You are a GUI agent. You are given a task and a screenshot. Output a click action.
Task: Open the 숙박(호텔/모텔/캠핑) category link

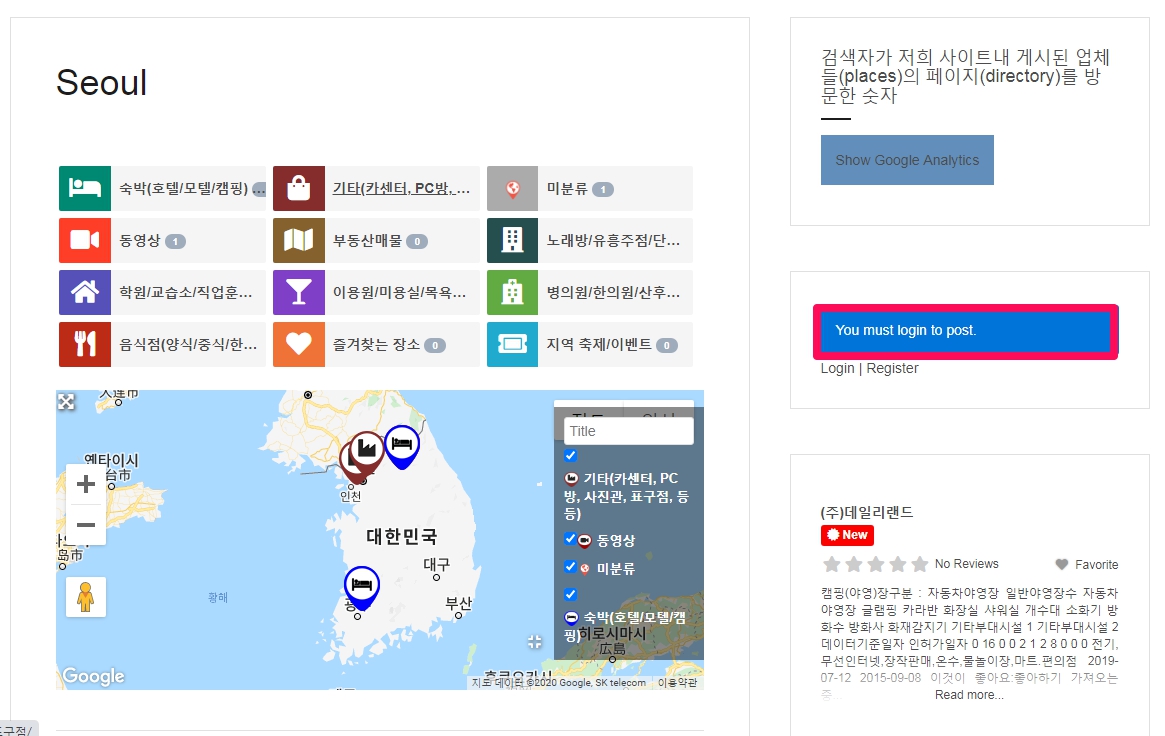184,189
